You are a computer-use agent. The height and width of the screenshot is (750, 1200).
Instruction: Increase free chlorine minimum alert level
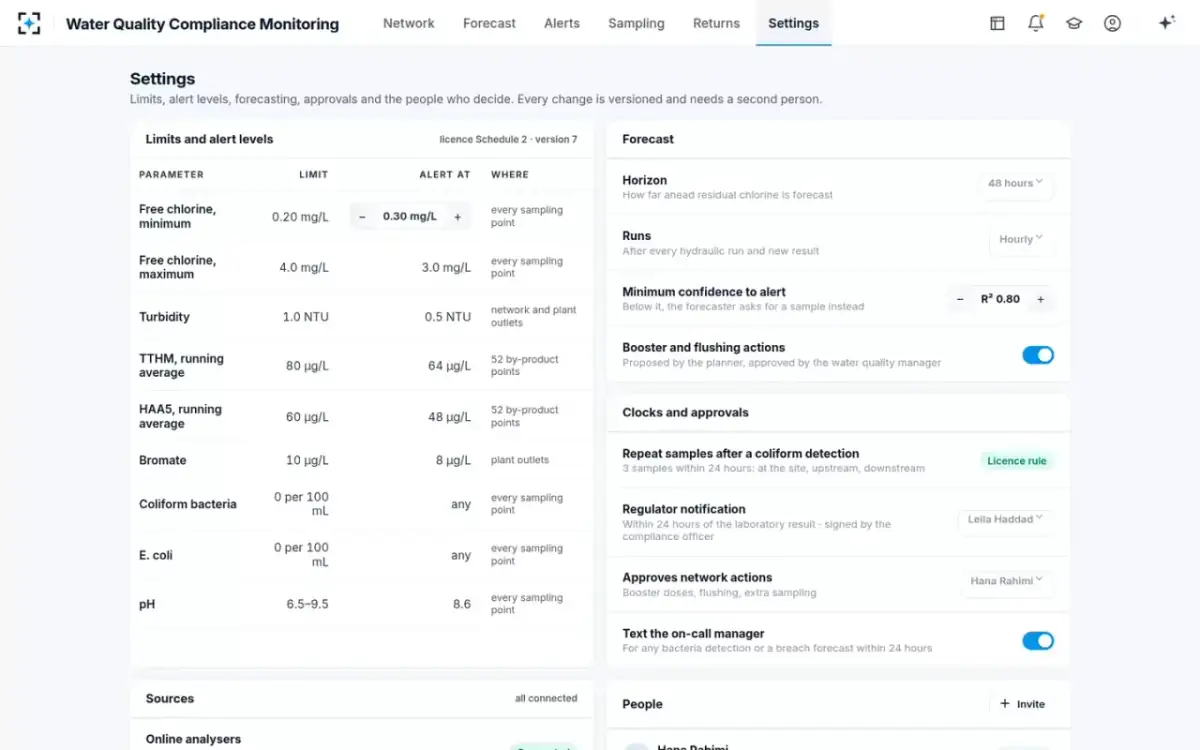tap(457, 216)
